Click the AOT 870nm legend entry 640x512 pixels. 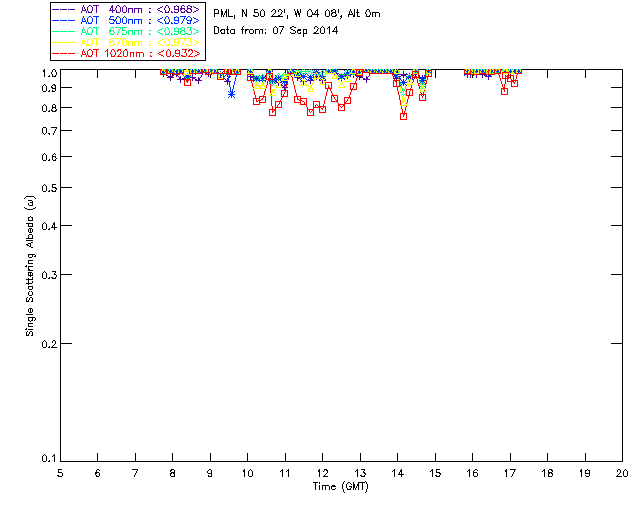(126, 42)
